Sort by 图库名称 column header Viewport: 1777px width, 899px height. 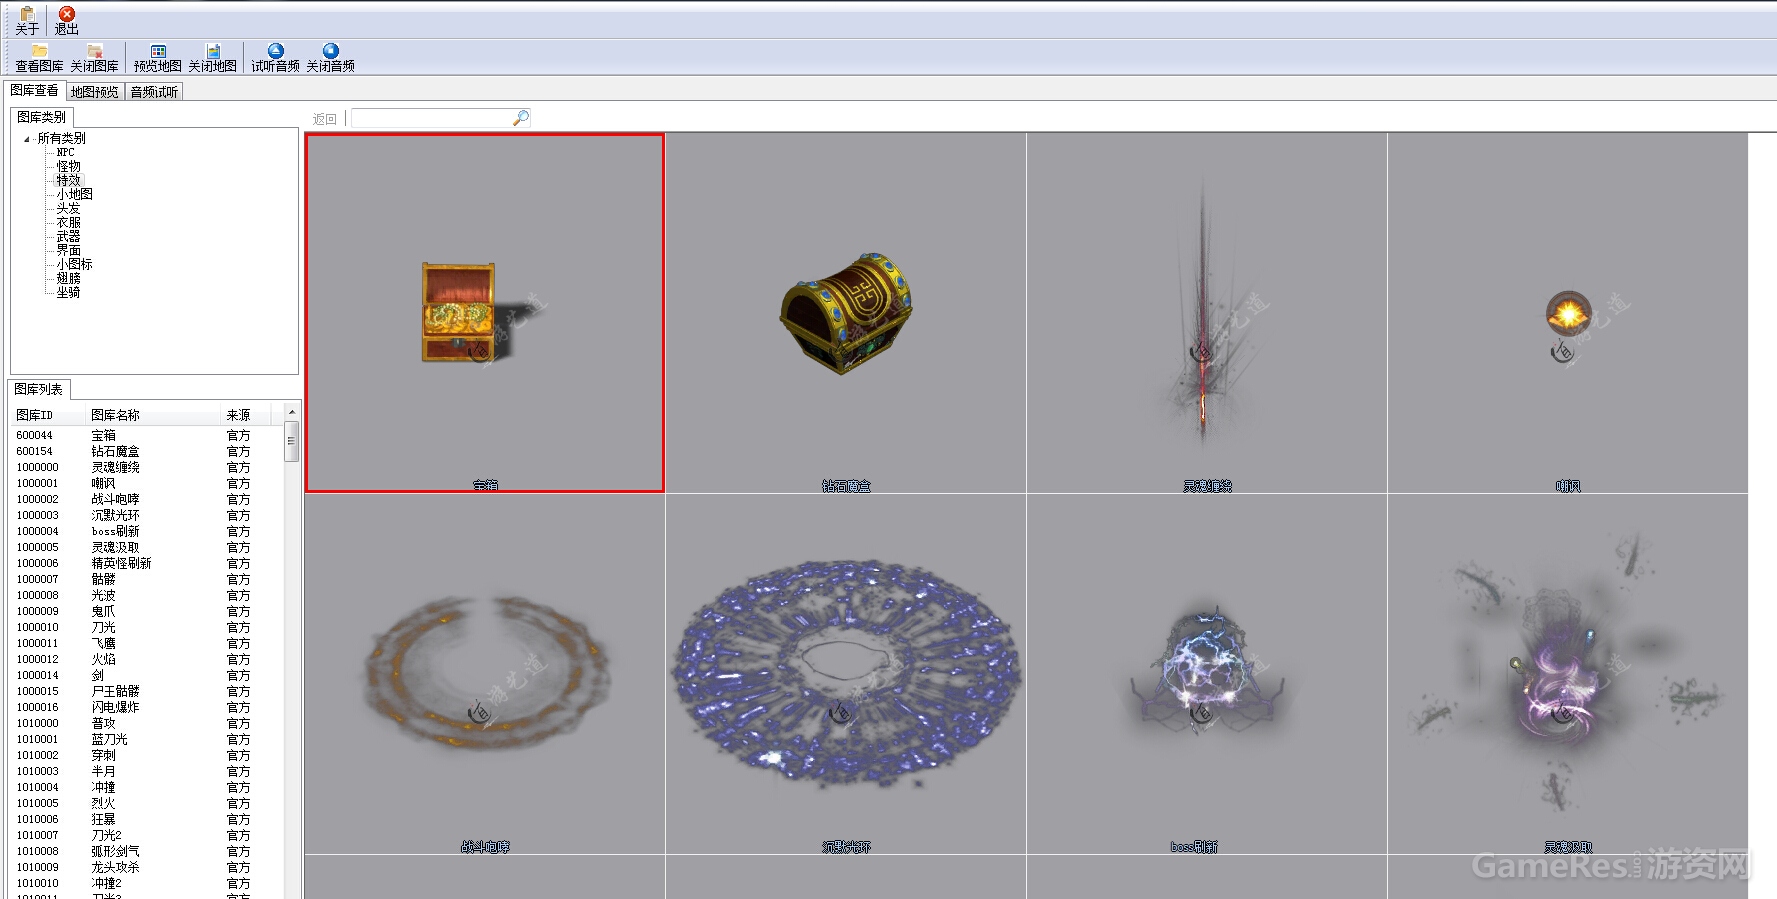point(153,415)
